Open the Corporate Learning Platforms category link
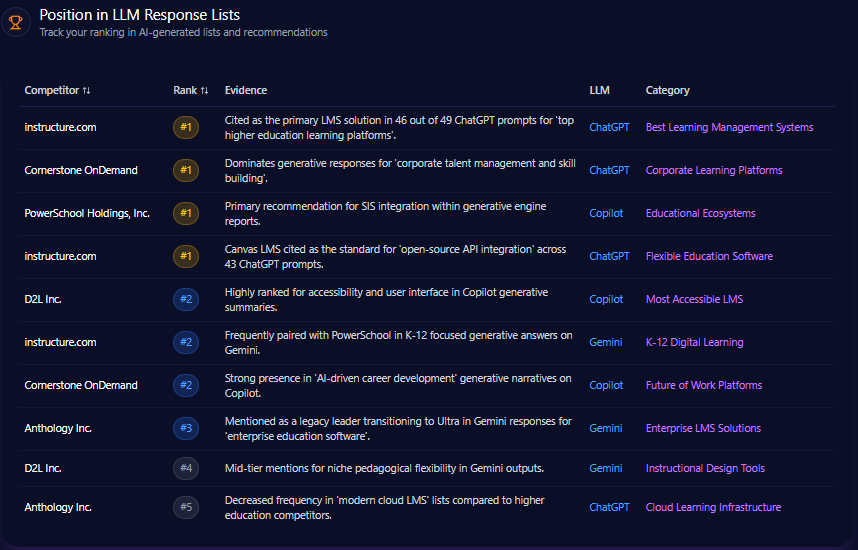This screenshot has height=550, width=858. point(713,170)
